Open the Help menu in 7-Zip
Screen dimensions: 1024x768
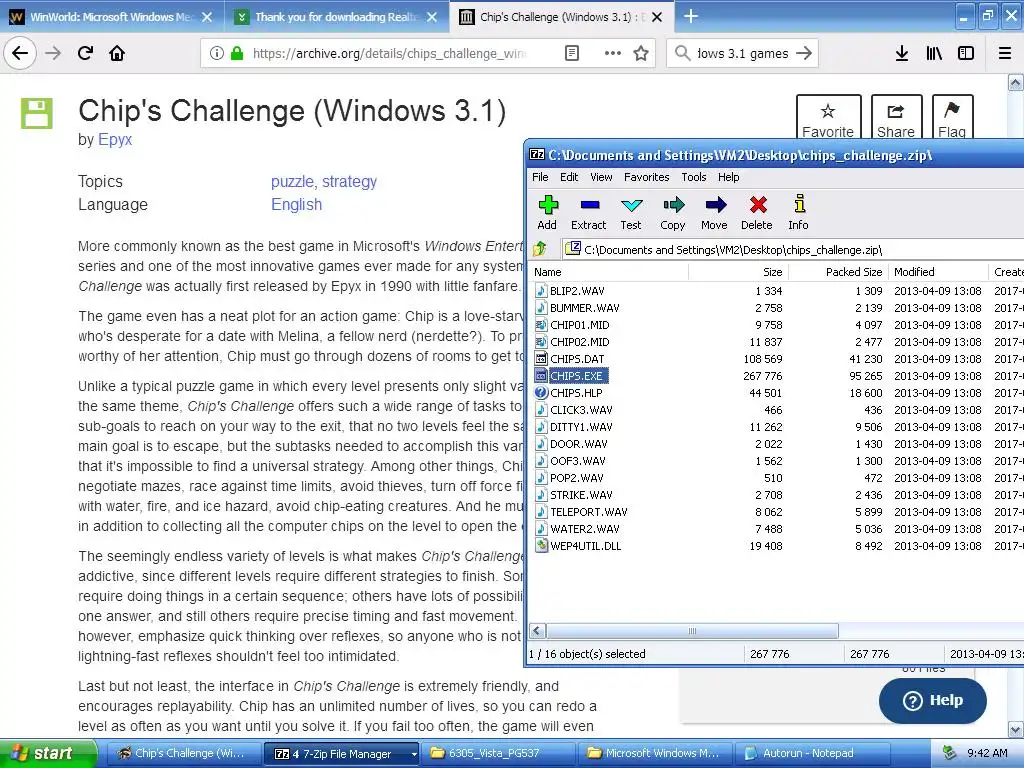point(728,177)
